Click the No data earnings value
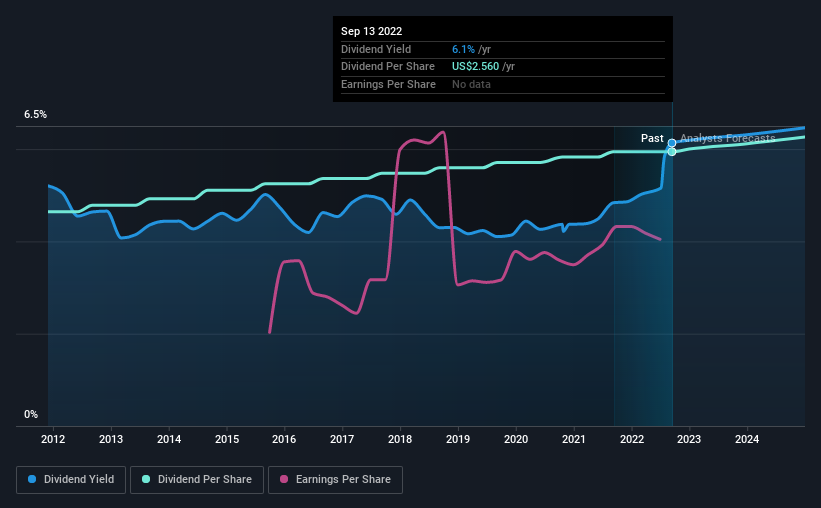 point(471,84)
